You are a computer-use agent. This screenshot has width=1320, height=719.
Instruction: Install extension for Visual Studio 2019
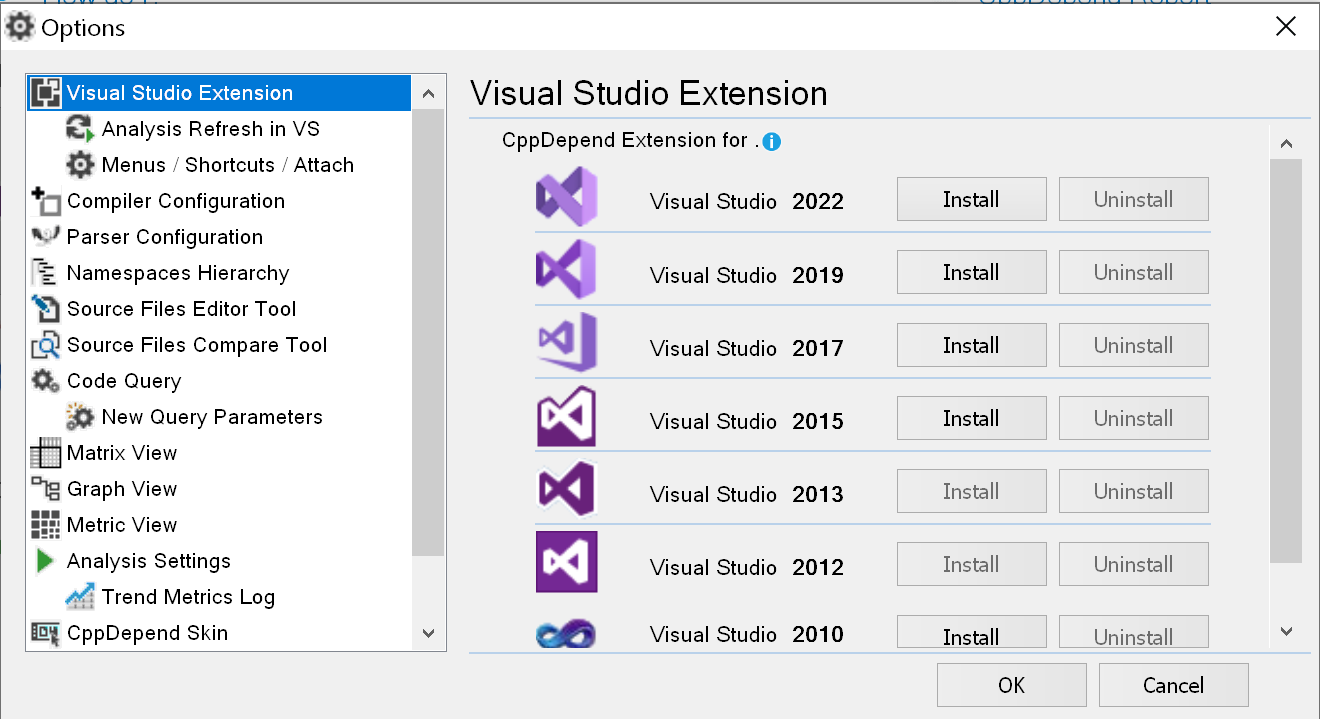[x=971, y=272]
